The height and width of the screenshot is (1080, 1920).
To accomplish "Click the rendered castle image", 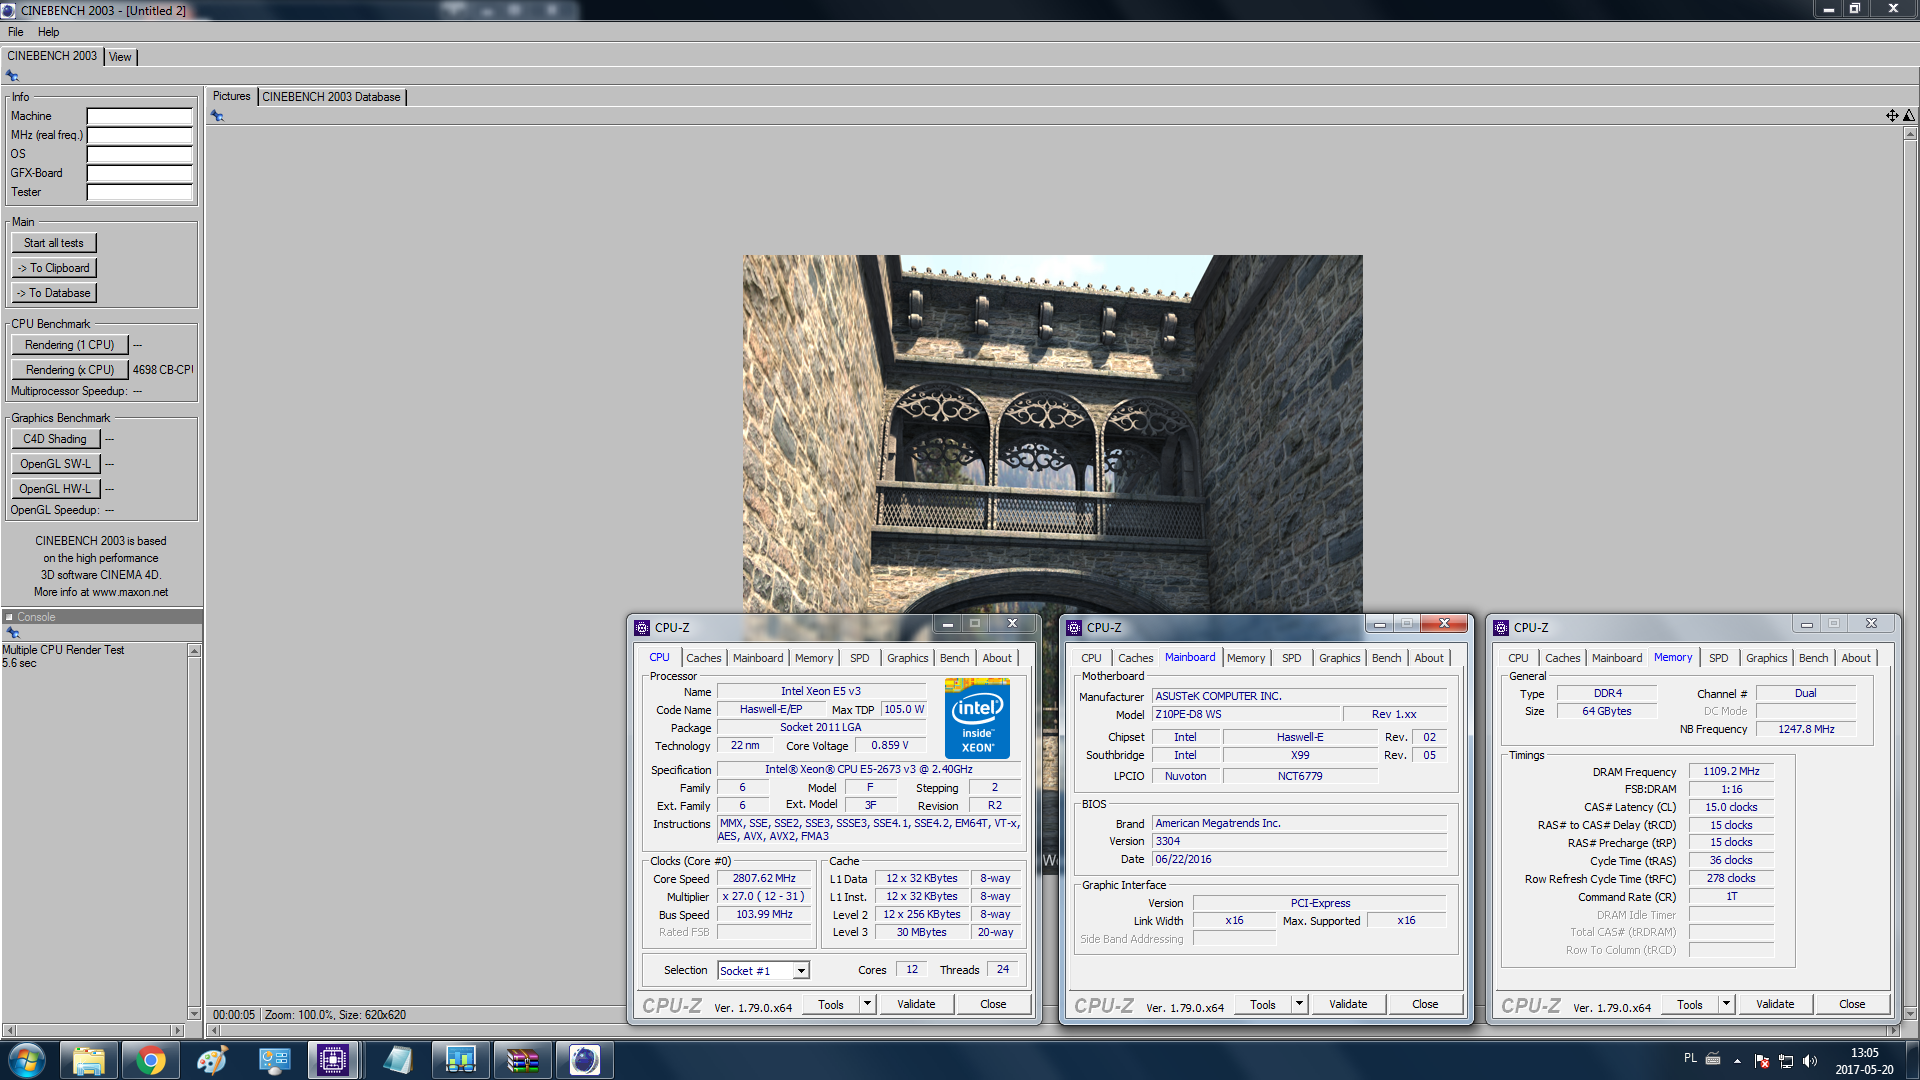I will (1052, 434).
